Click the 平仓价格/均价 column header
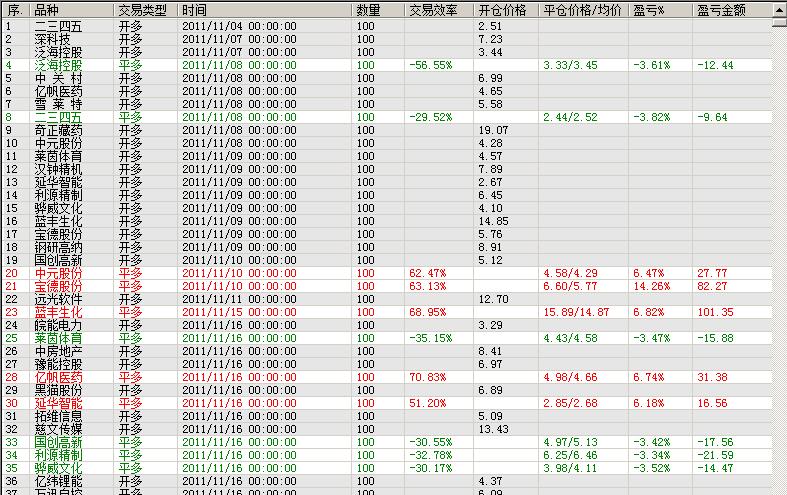Image resolution: width=787 pixels, height=495 pixels. point(584,10)
